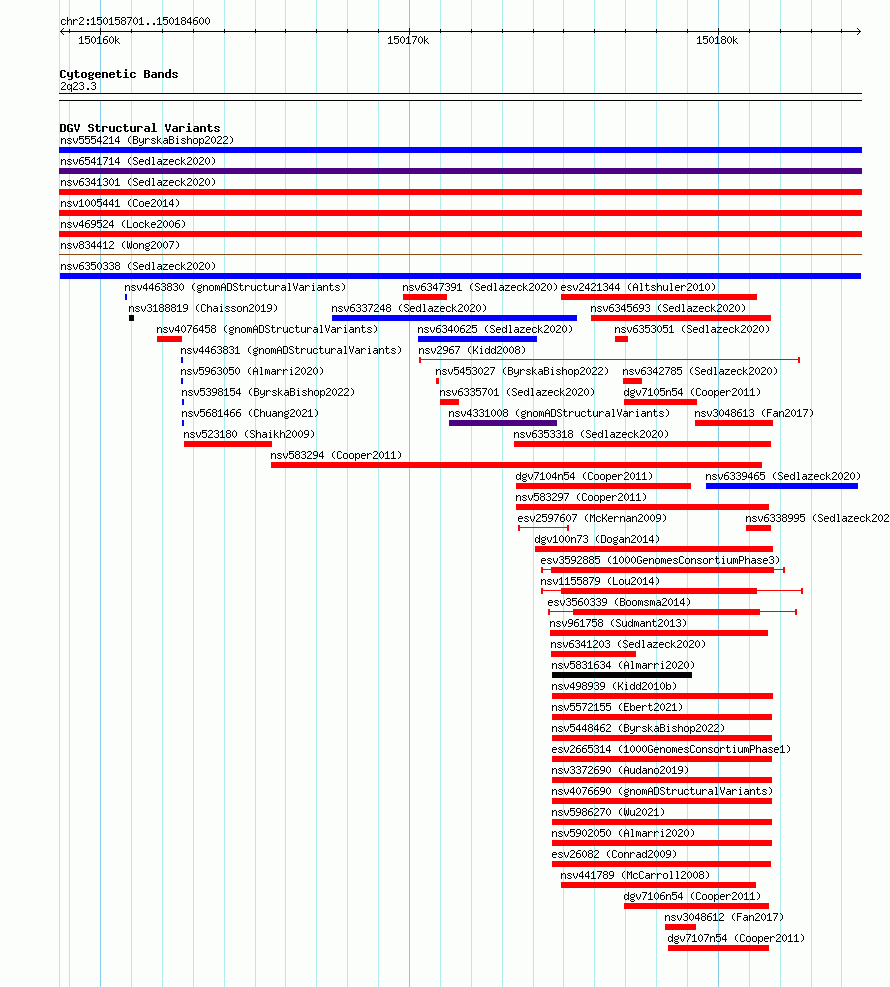Select nsv6340625 (Sedlazeck2020) label
Viewport: 890px width, 987px height.
pos(495,329)
